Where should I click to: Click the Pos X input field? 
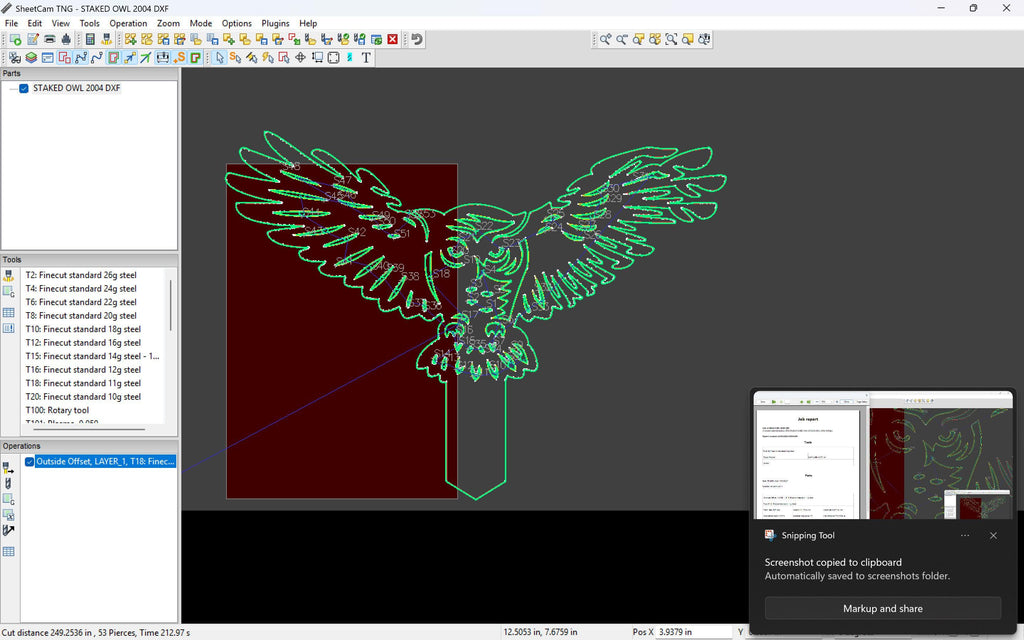click(x=694, y=632)
